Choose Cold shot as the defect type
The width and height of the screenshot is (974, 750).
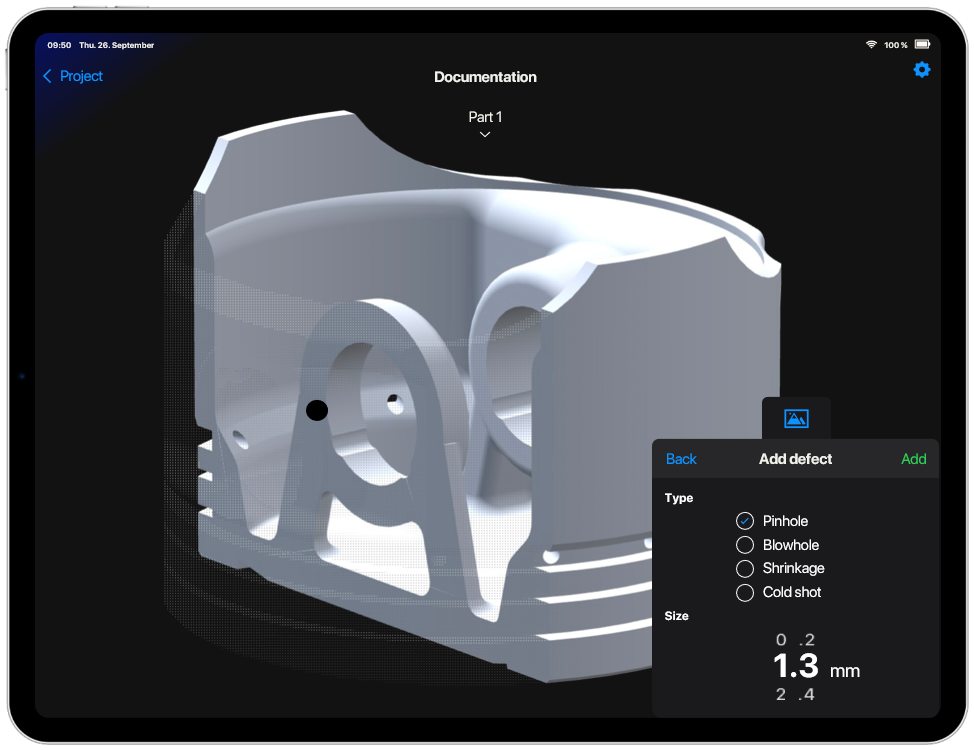tap(745, 592)
